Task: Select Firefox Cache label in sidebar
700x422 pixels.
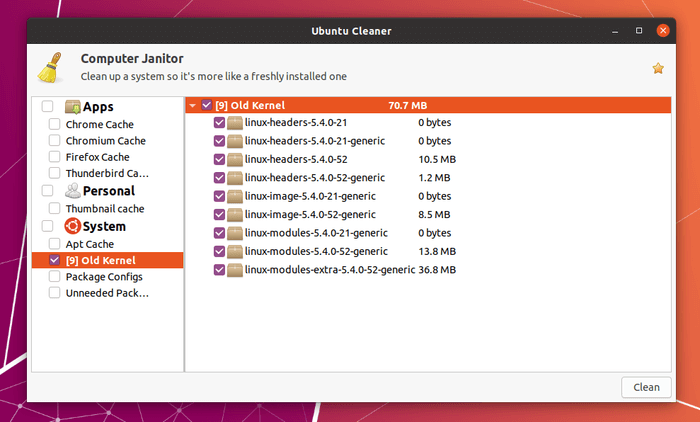Action: coord(97,157)
